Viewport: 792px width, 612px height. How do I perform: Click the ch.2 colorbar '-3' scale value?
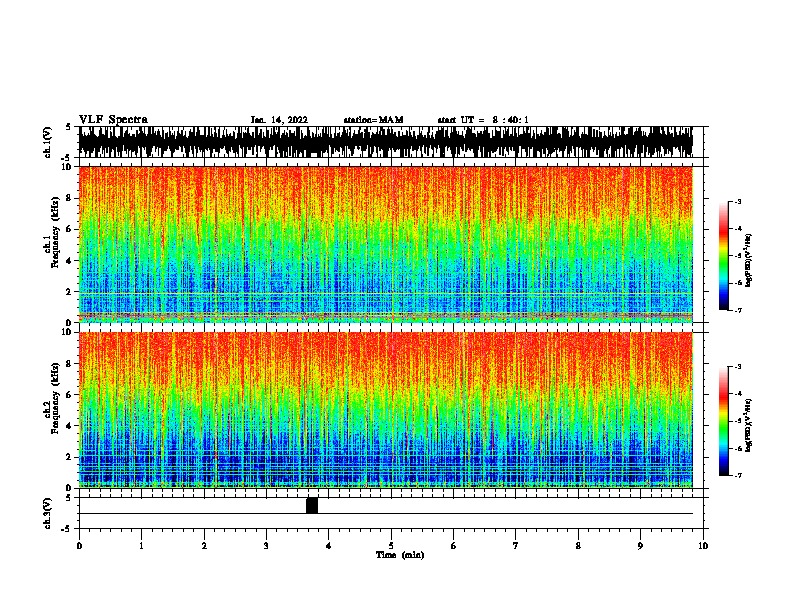(x=738, y=367)
